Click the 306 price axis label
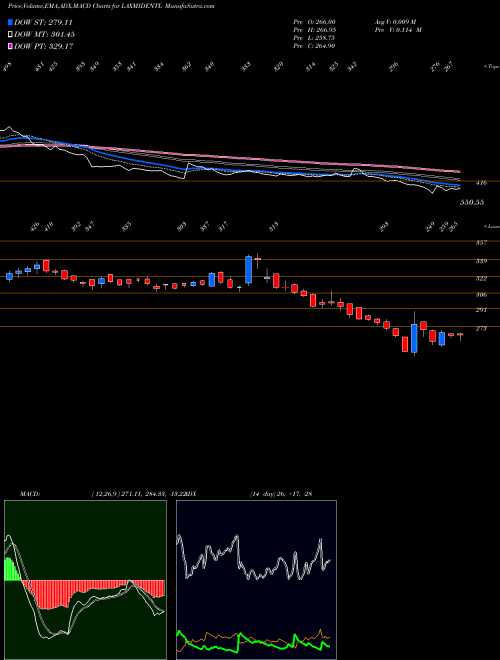The image size is (500, 660). click(x=481, y=295)
